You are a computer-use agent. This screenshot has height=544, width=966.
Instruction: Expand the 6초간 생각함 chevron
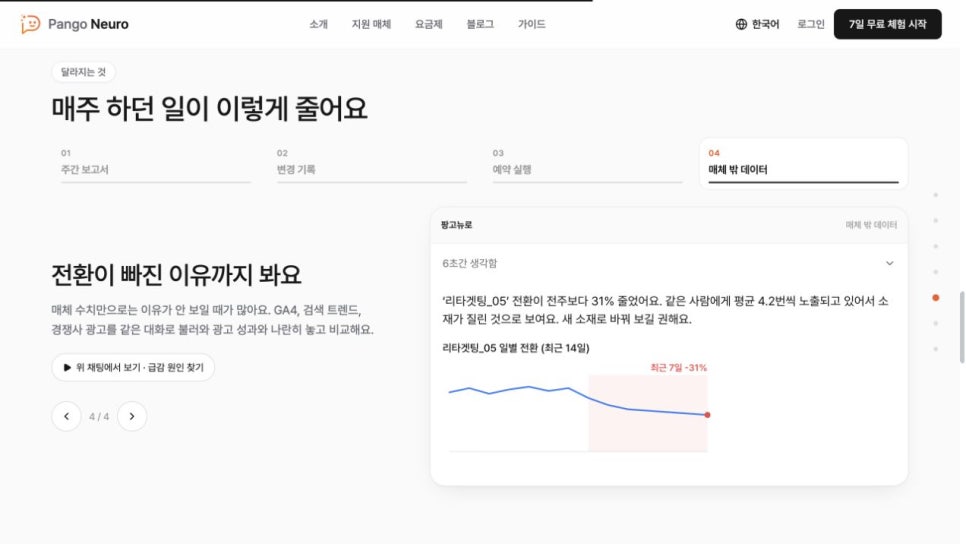pyautogui.click(x=890, y=263)
